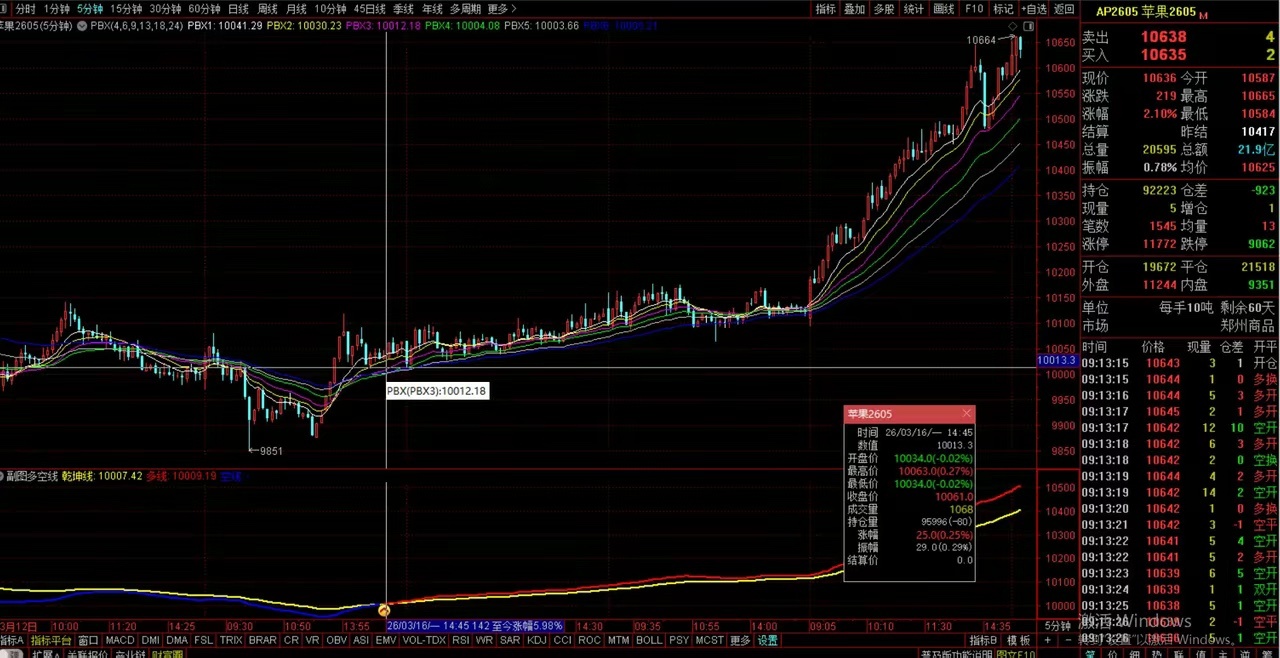Apply the VOL-TDX indicator

424,640
